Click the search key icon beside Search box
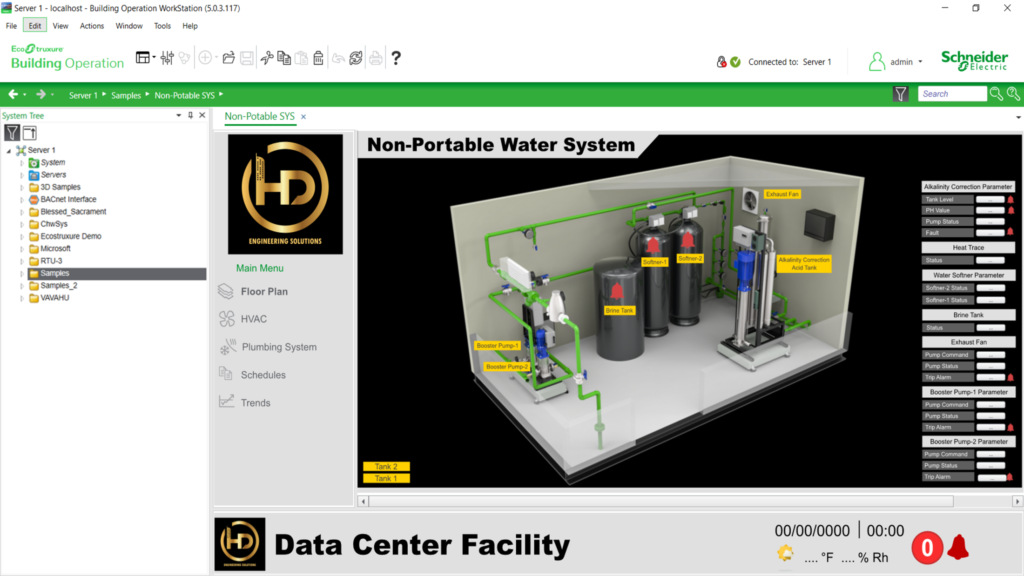Screen dimensions: 1024x576 [x=996, y=94]
